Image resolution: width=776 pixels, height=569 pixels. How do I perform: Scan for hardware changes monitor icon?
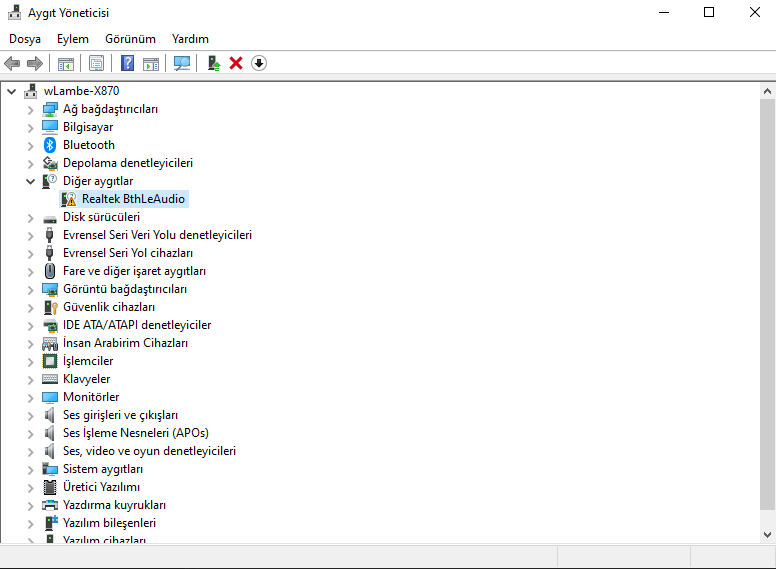(182, 63)
